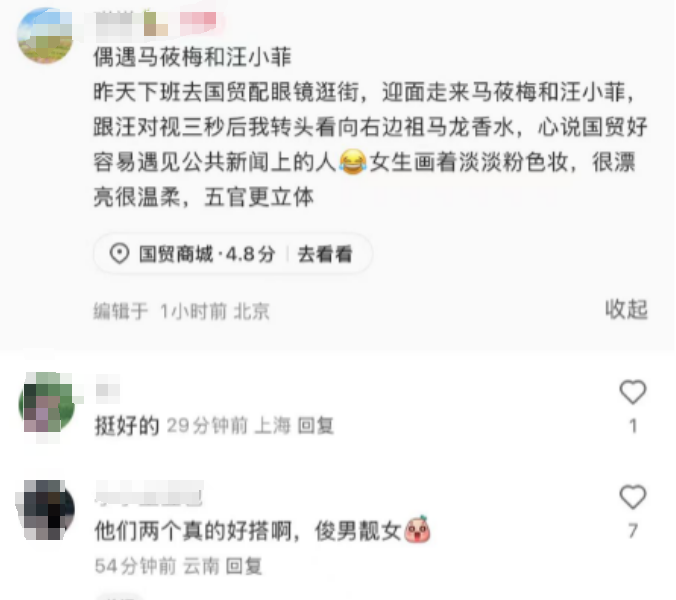Click the laughing-crying emoji in post
676x600 pixels.
click(x=352, y=162)
